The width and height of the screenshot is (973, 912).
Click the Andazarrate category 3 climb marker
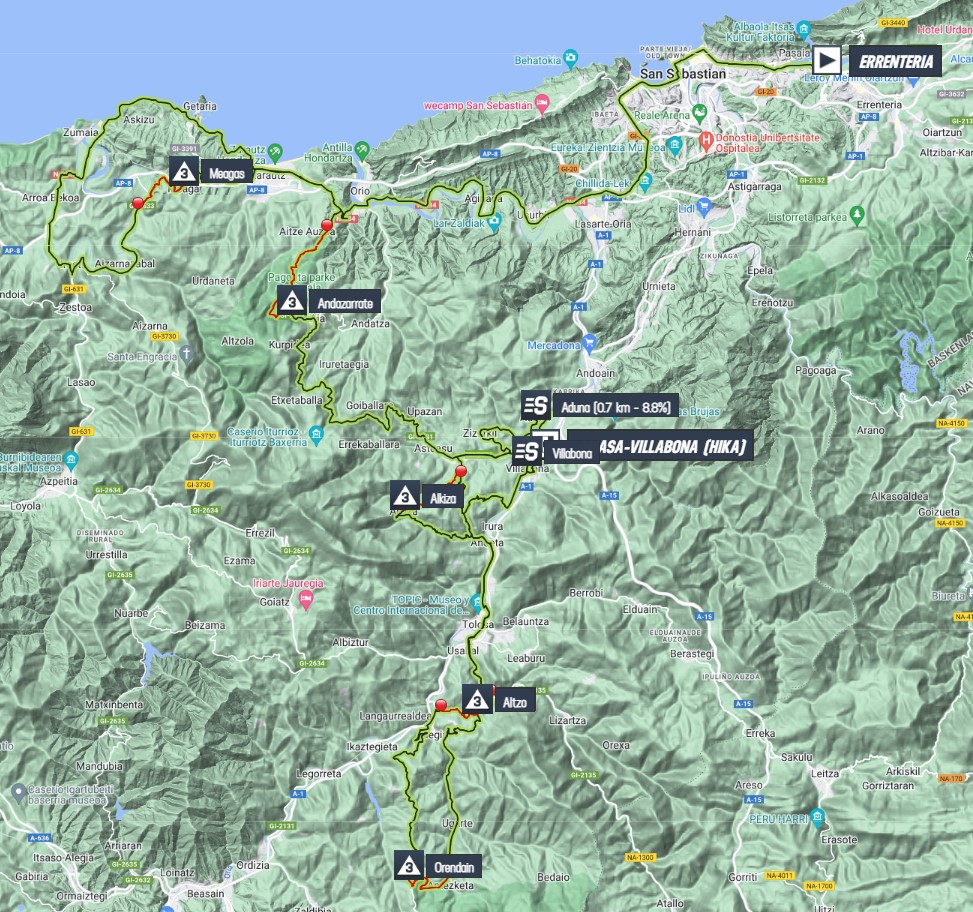tap(292, 301)
